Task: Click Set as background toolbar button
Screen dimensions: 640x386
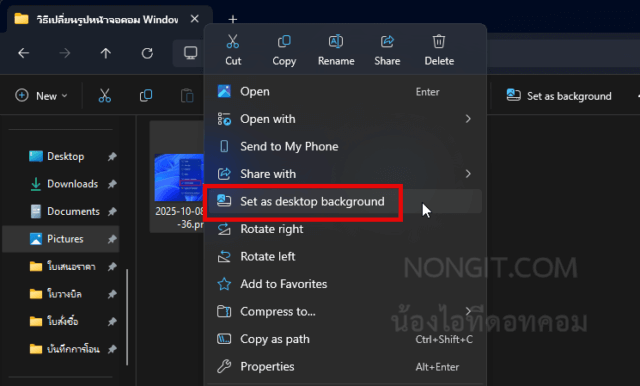Action: coord(559,96)
